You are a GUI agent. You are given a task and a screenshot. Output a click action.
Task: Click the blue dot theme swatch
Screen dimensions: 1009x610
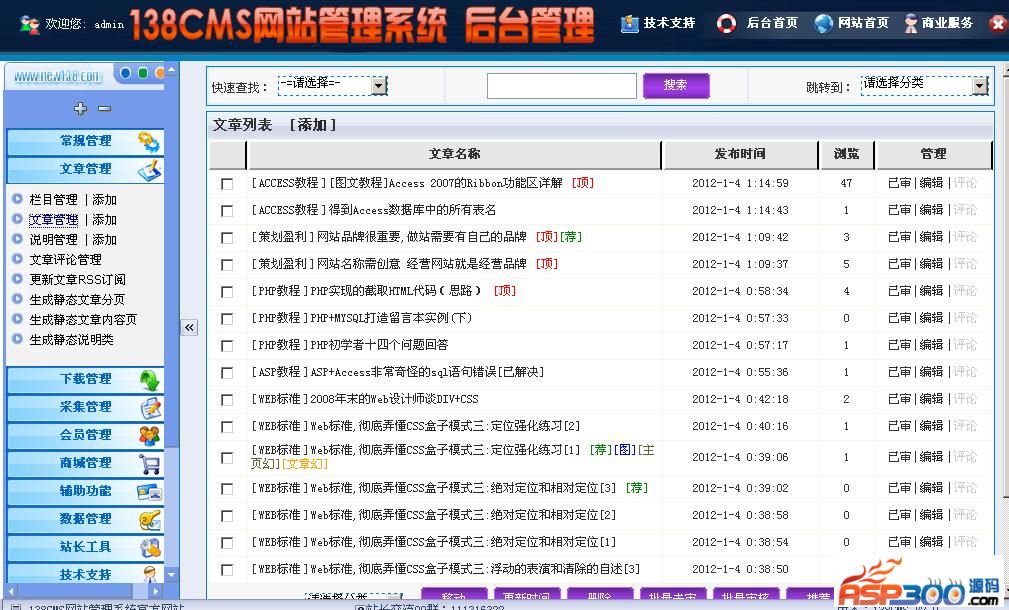[x=125, y=73]
